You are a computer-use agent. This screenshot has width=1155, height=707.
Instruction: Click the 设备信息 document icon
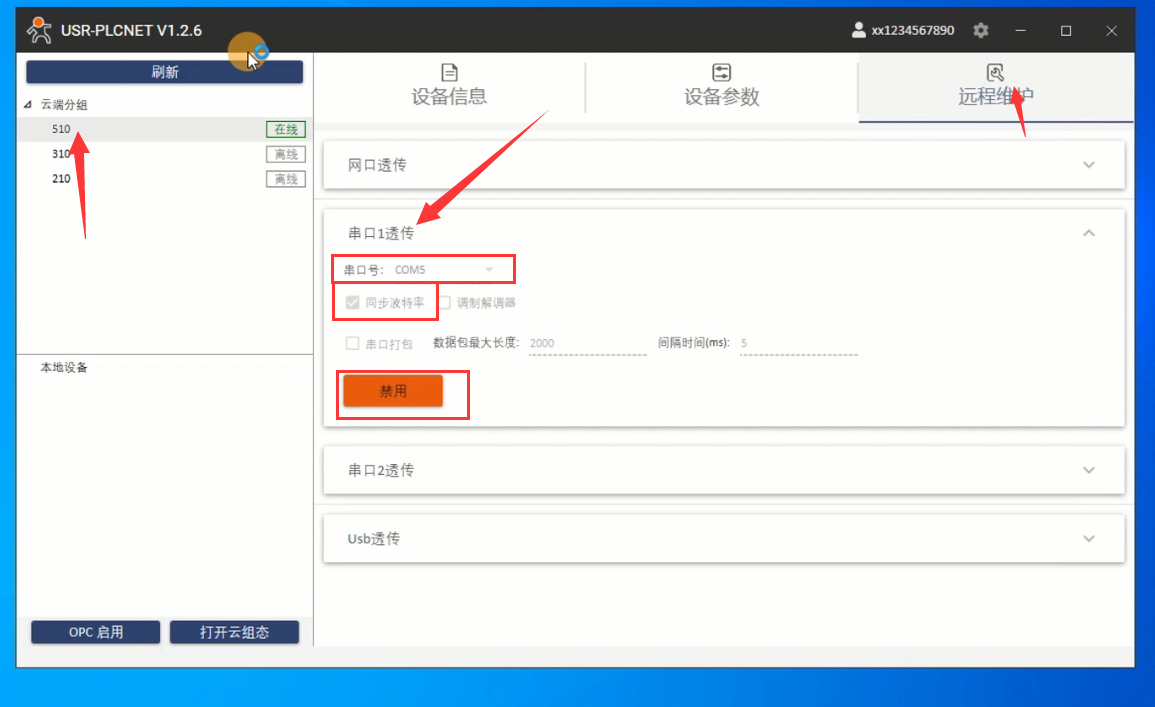449,73
